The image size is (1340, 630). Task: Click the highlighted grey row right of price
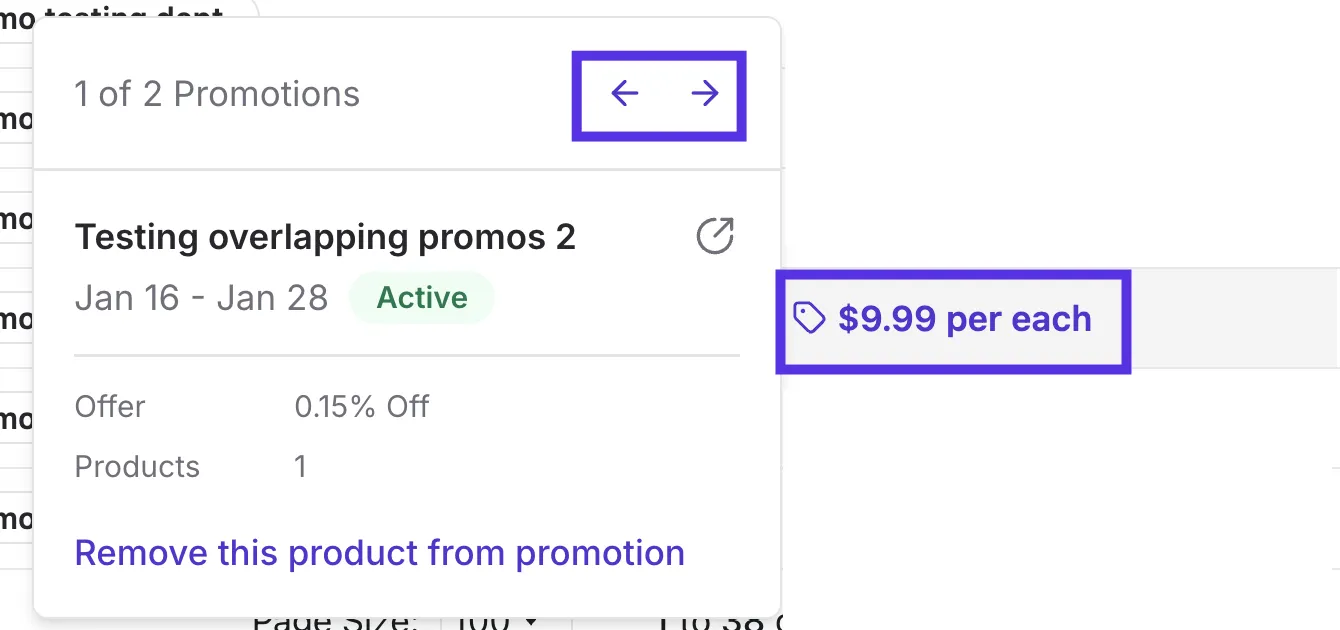pos(1234,319)
